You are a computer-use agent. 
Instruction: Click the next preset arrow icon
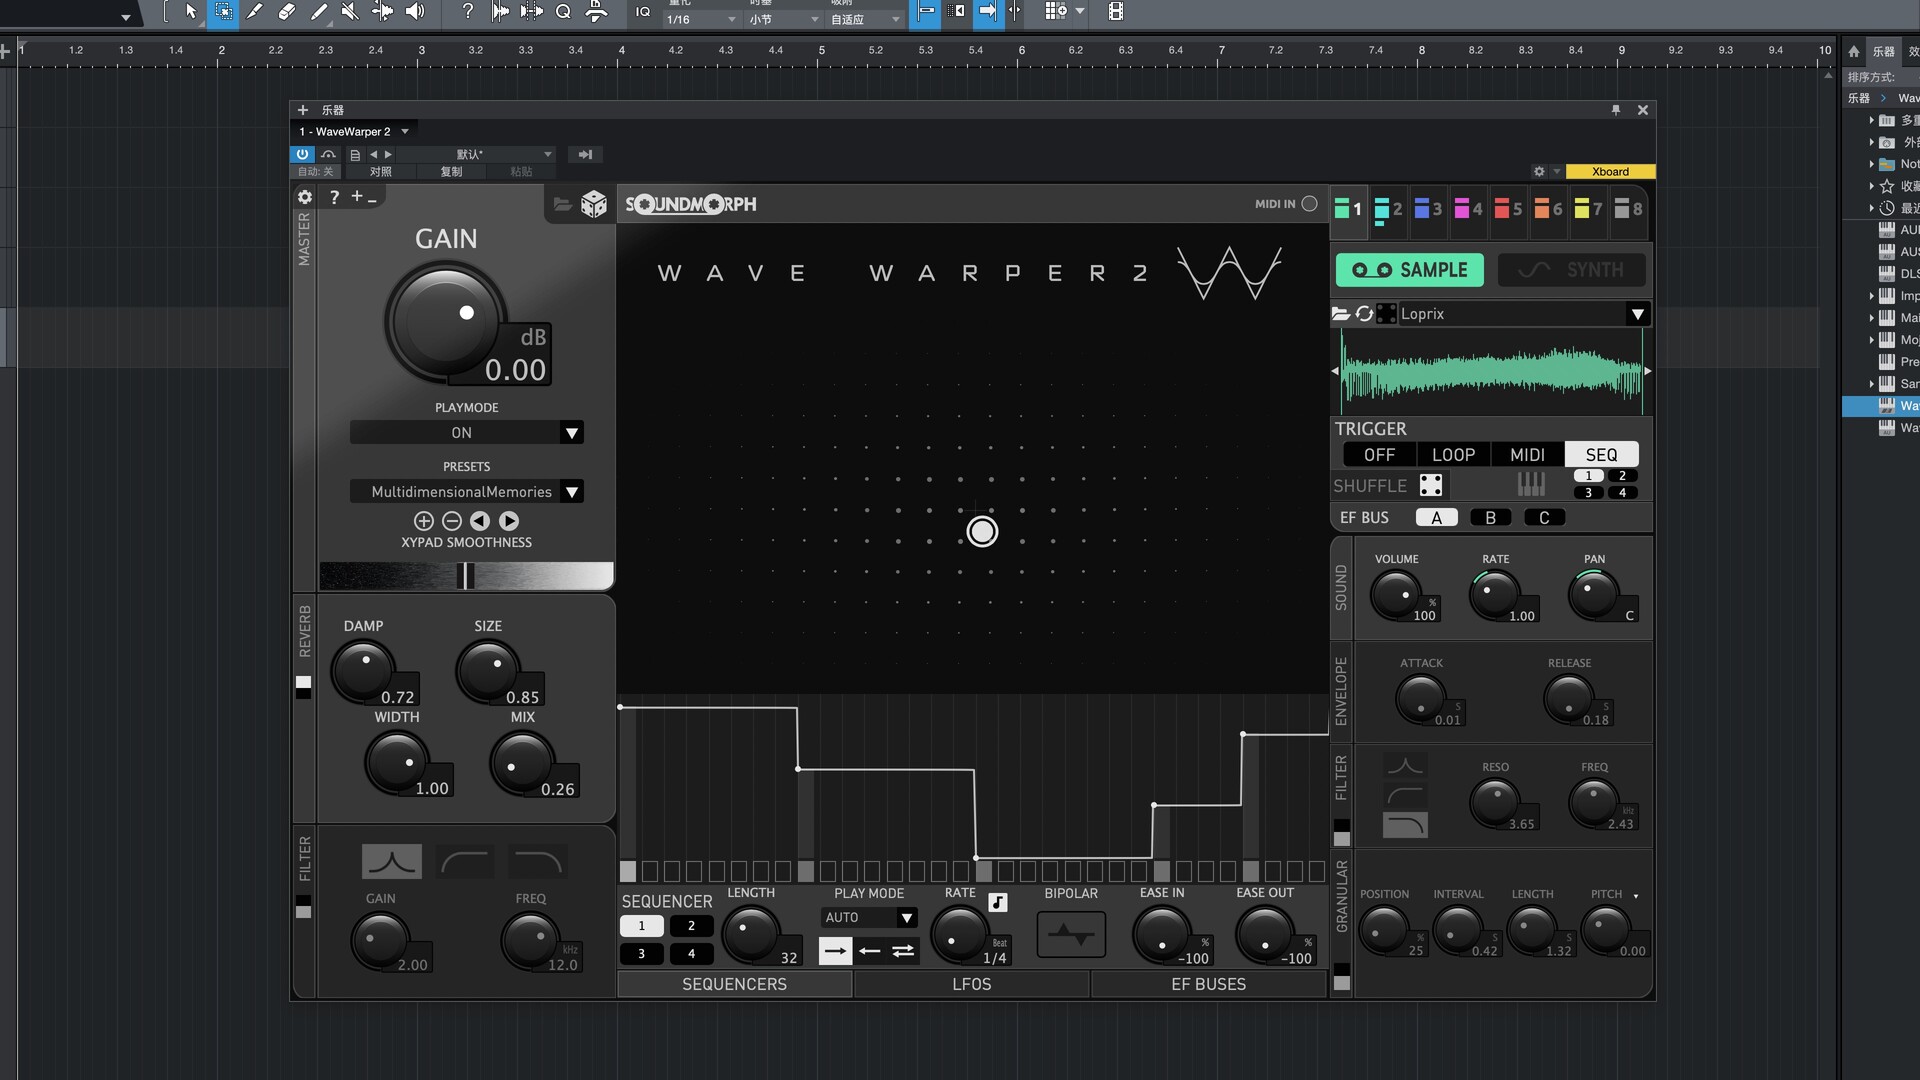(509, 521)
